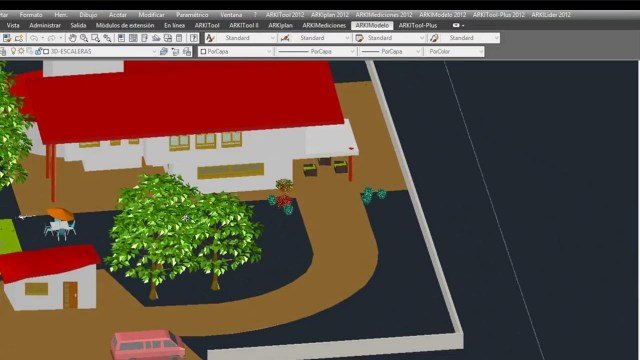Click the 3D-ESCALERAS layer color square
Viewport: 640px width, 360px height.
tap(46, 52)
